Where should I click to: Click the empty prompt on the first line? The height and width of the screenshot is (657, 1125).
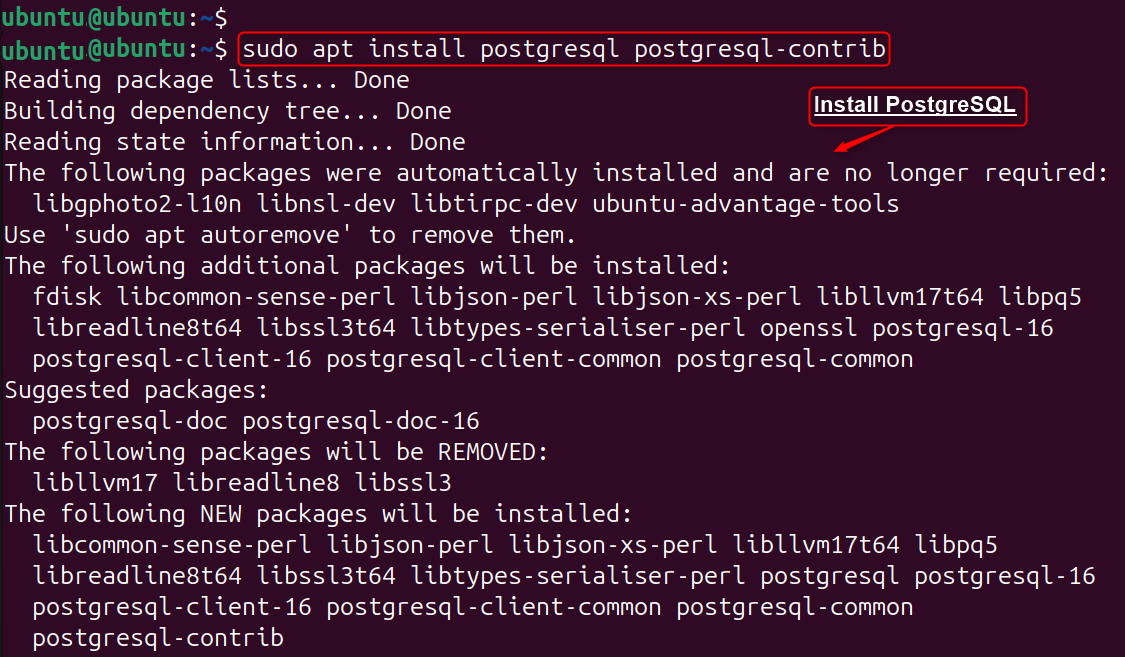click(x=115, y=16)
